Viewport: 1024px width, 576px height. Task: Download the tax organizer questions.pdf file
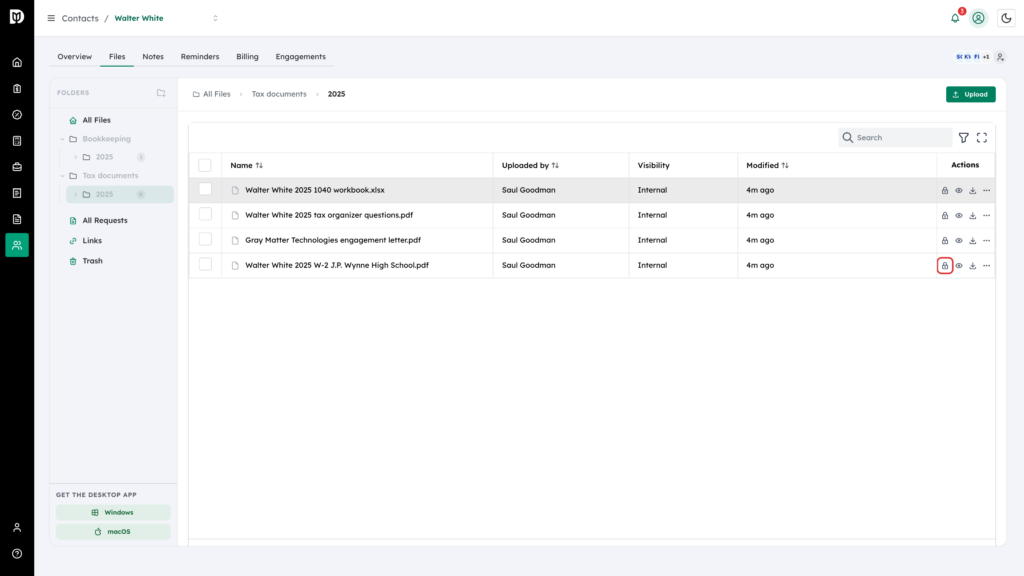973,216
